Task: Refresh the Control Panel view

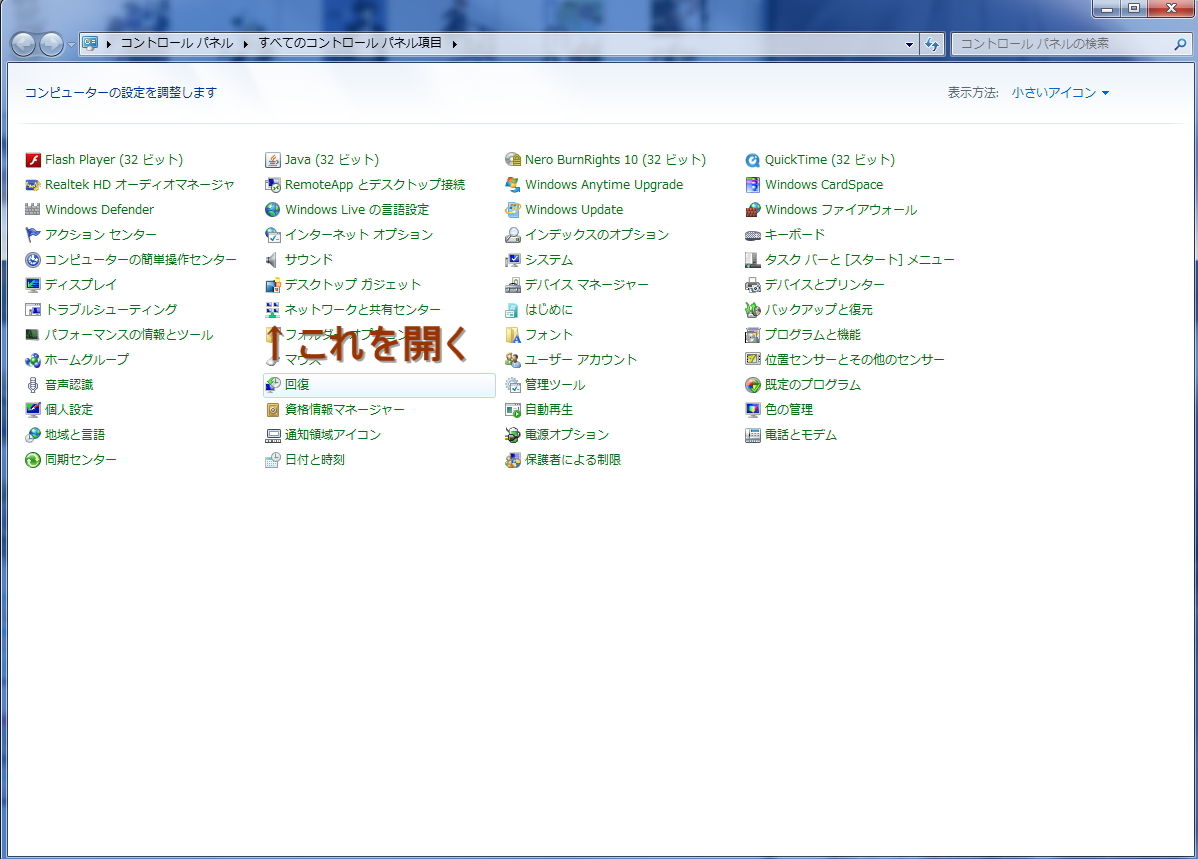Action: 932,44
